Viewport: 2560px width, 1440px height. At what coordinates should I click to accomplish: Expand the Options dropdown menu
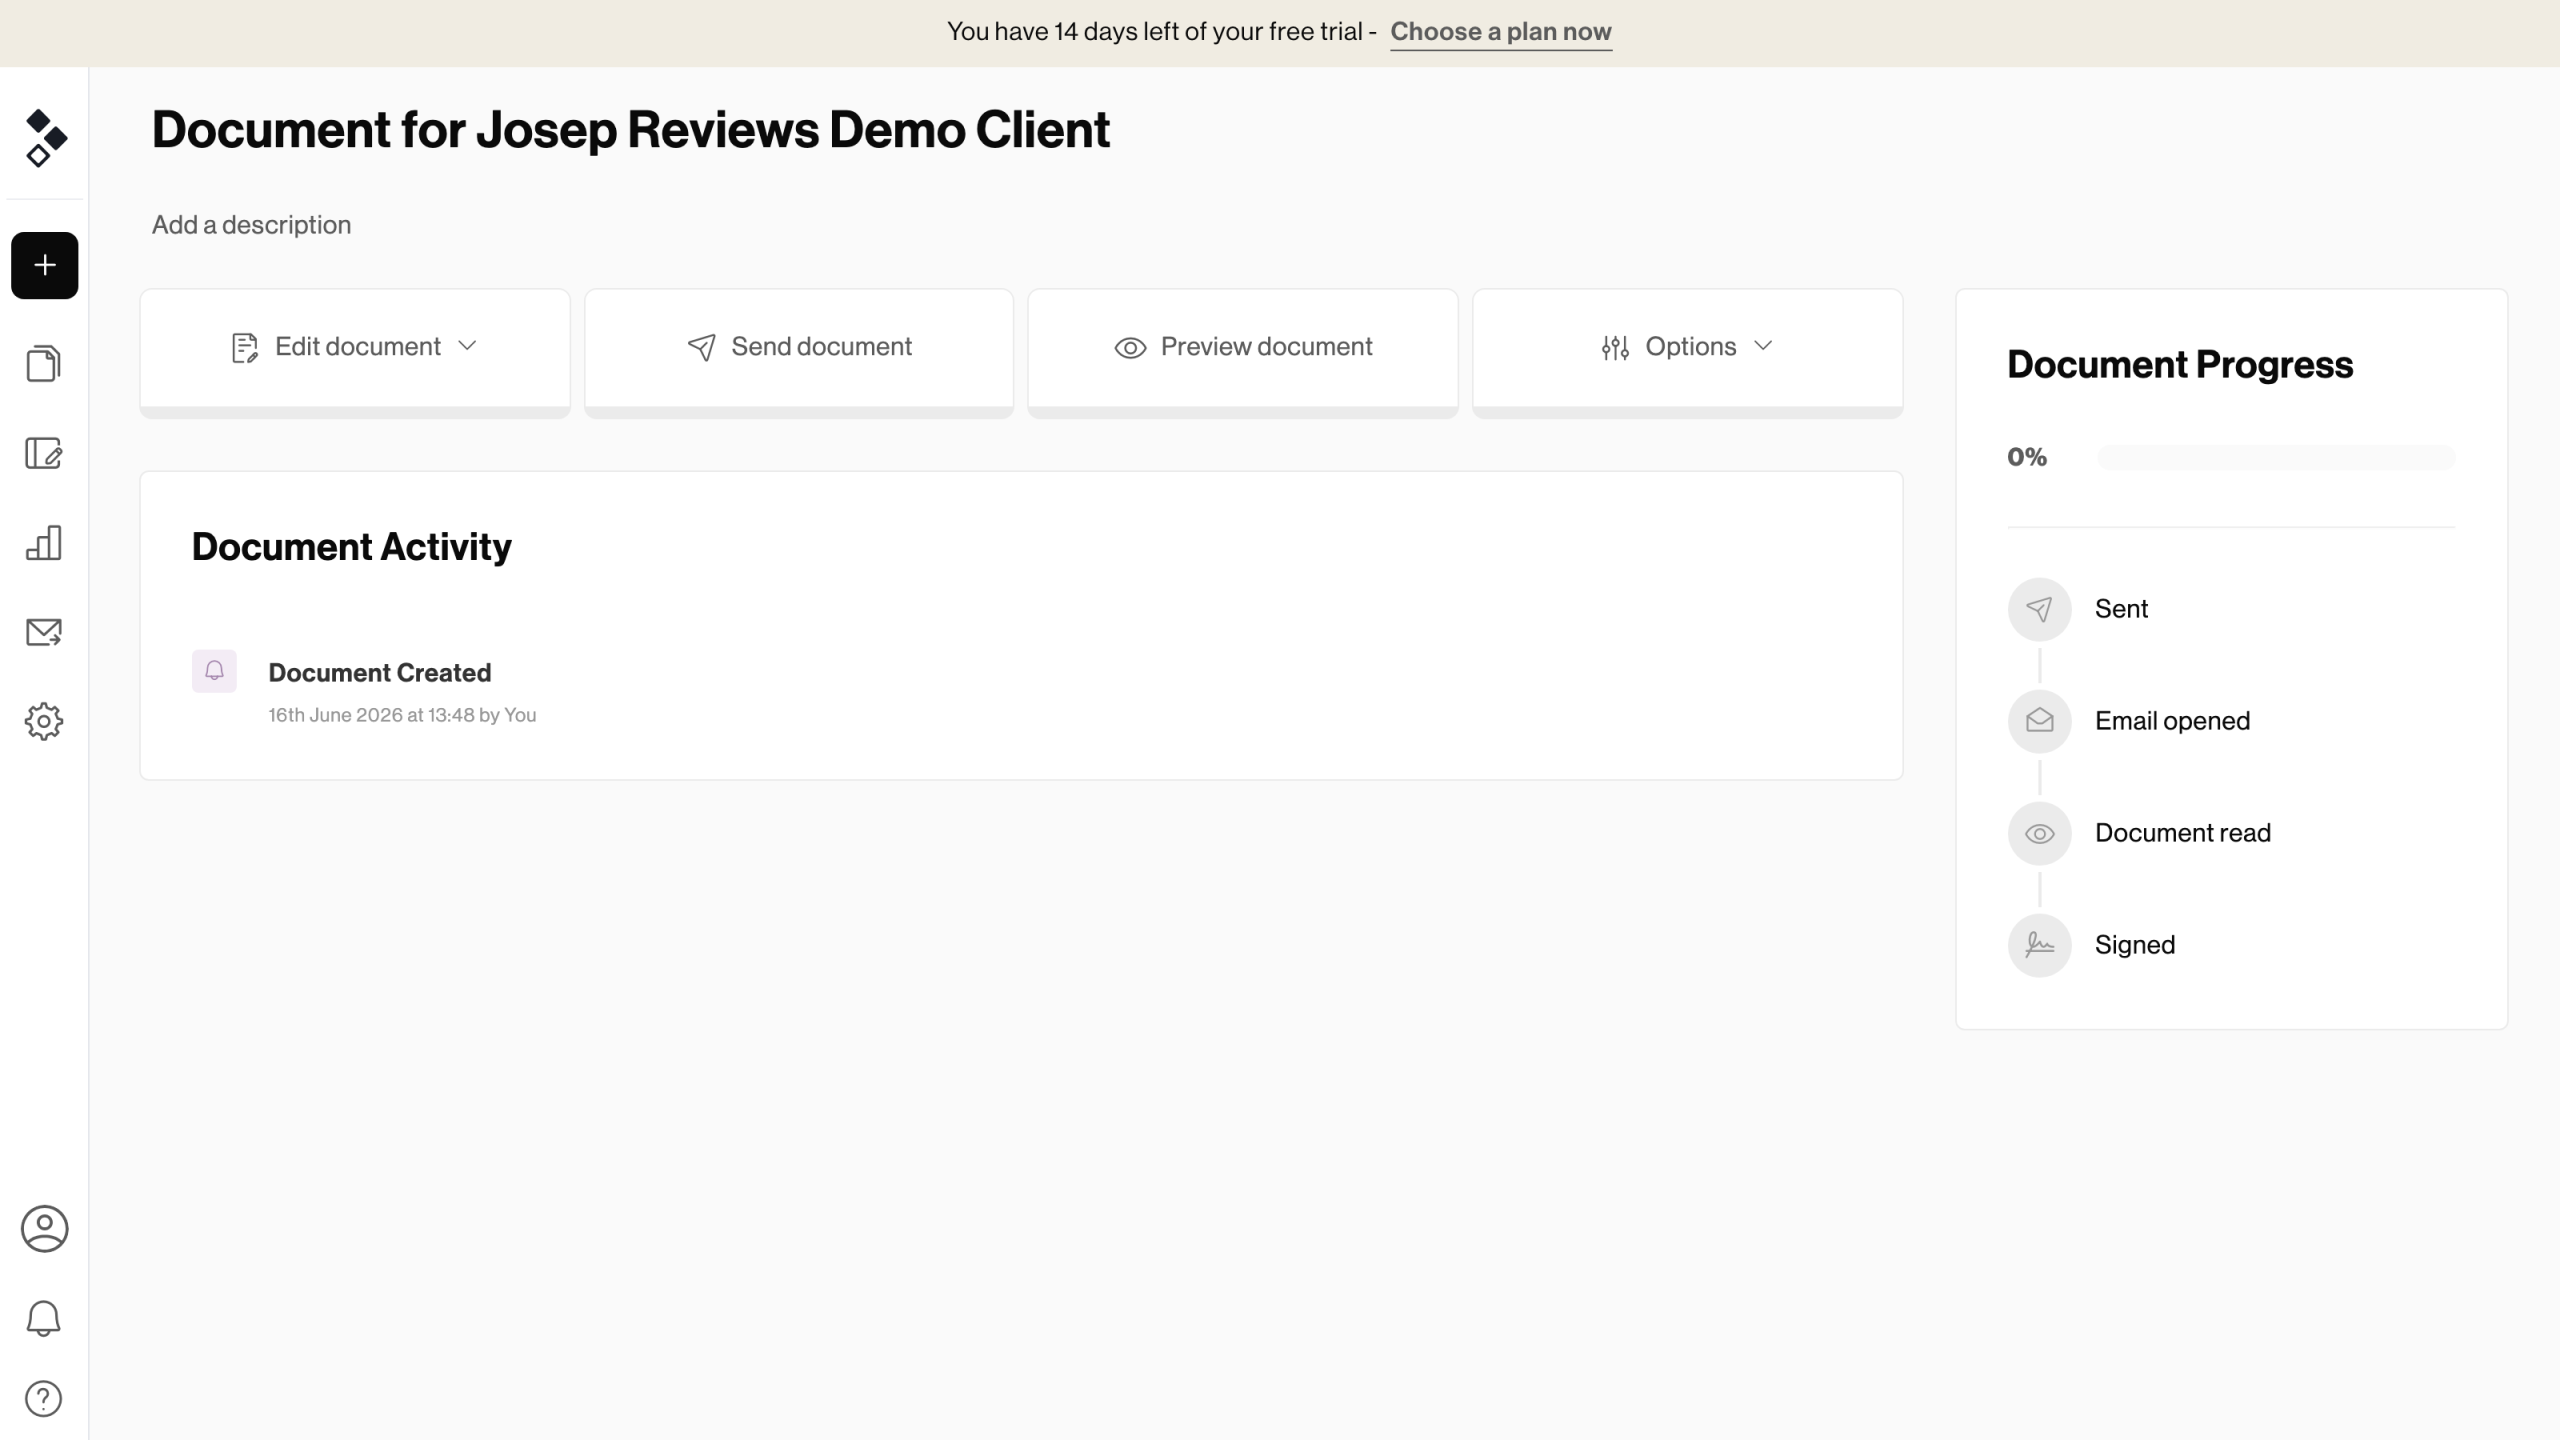click(x=1687, y=348)
